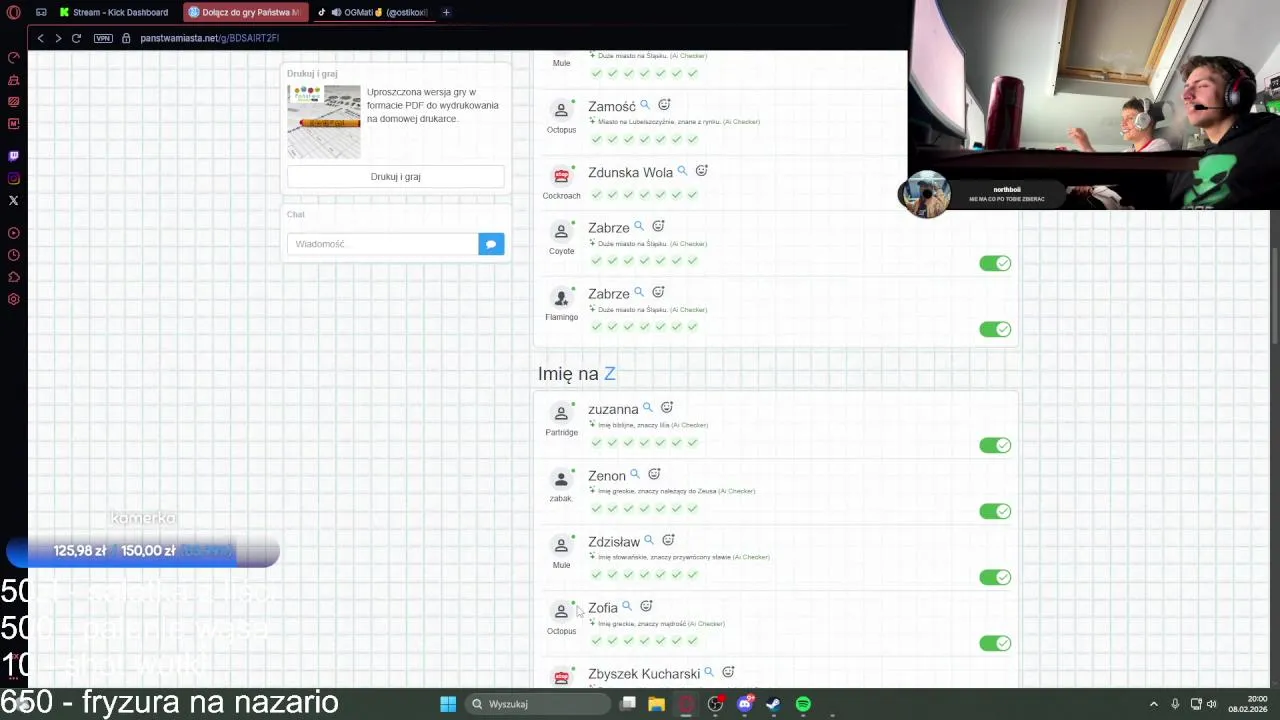Click the Drukuj i graj preview thumbnail
This screenshot has height=720, width=1280.
tap(324, 121)
